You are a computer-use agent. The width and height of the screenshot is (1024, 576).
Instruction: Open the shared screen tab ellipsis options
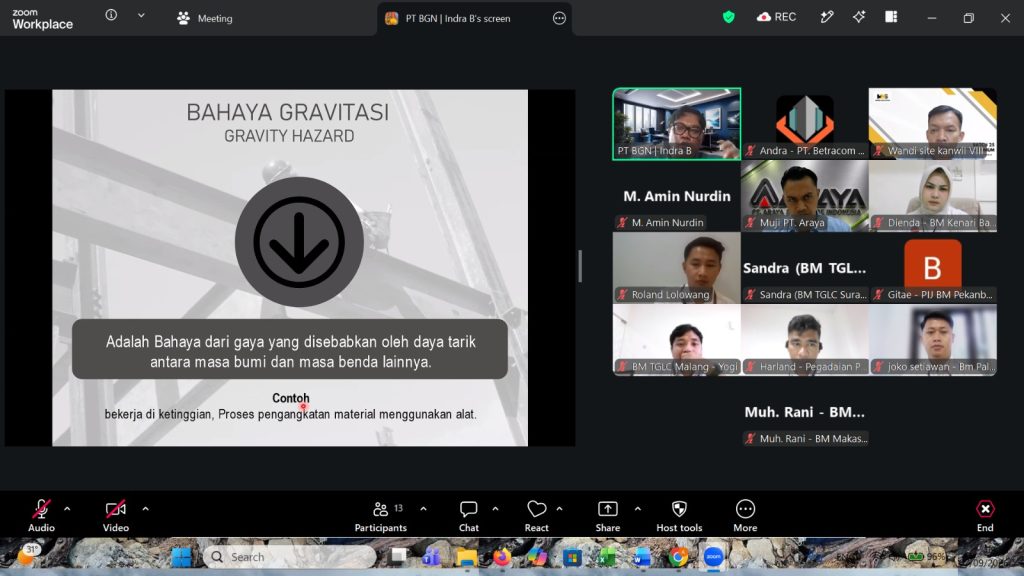[559, 18]
